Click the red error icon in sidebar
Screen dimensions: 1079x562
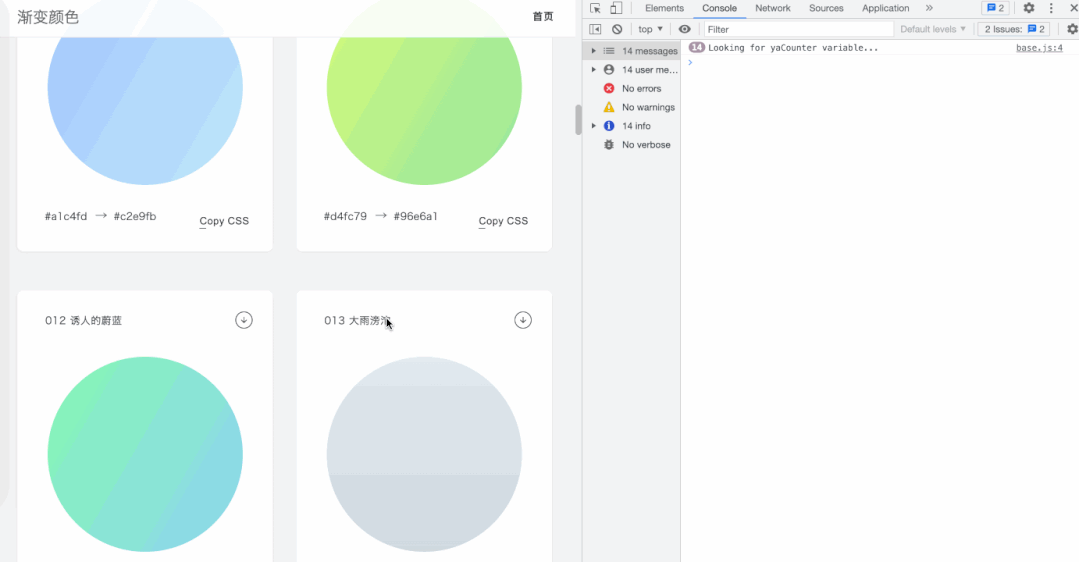tap(609, 88)
